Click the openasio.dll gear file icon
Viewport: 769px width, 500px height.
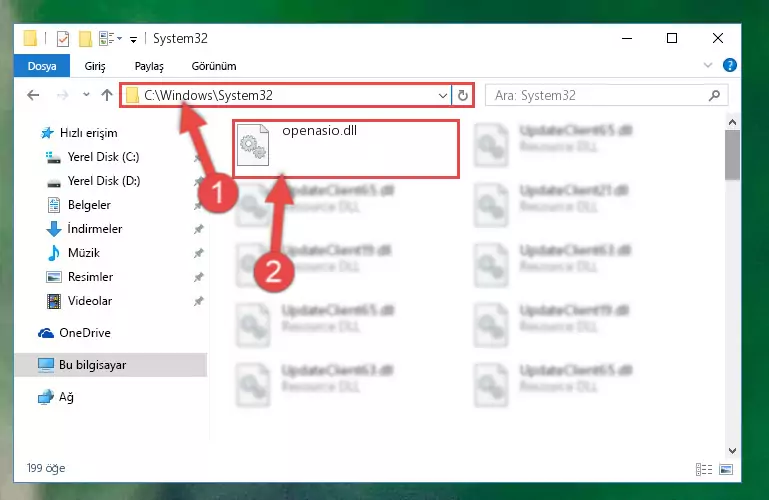point(253,145)
